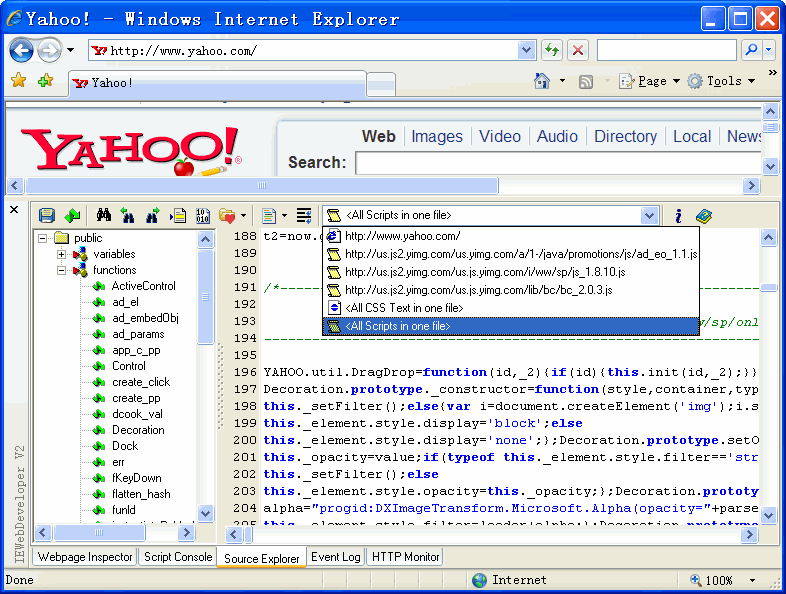Choose the bc_2.0.3.js script entry
This screenshot has width=786, height=594.
click(x=478, y=290)
